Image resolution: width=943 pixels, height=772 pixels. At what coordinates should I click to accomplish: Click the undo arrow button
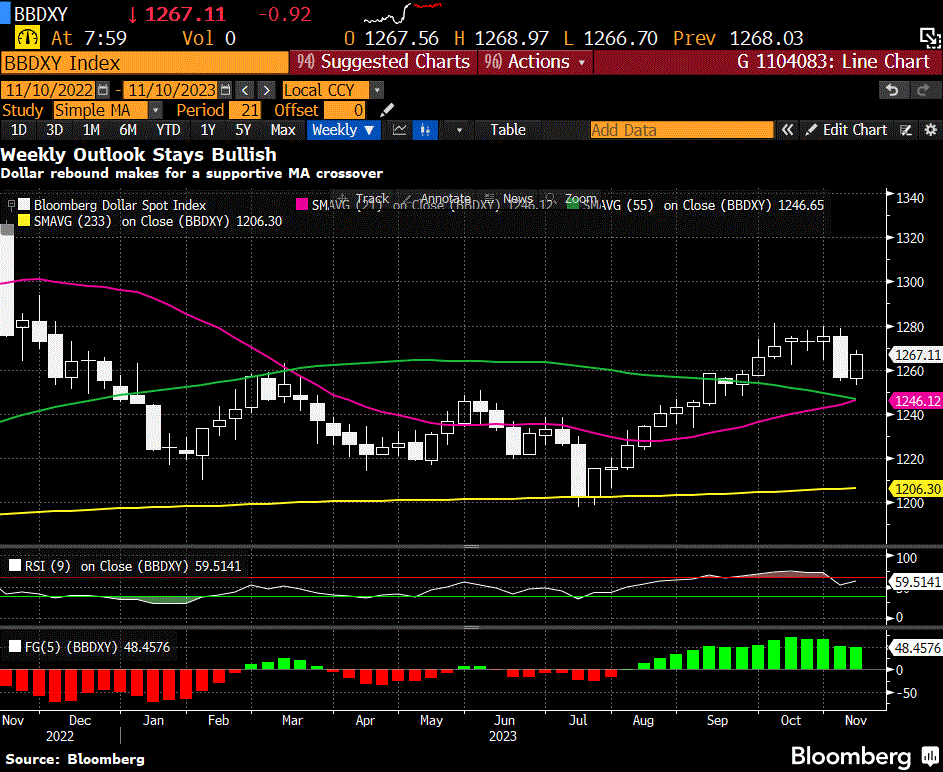[x=892, y=90]
